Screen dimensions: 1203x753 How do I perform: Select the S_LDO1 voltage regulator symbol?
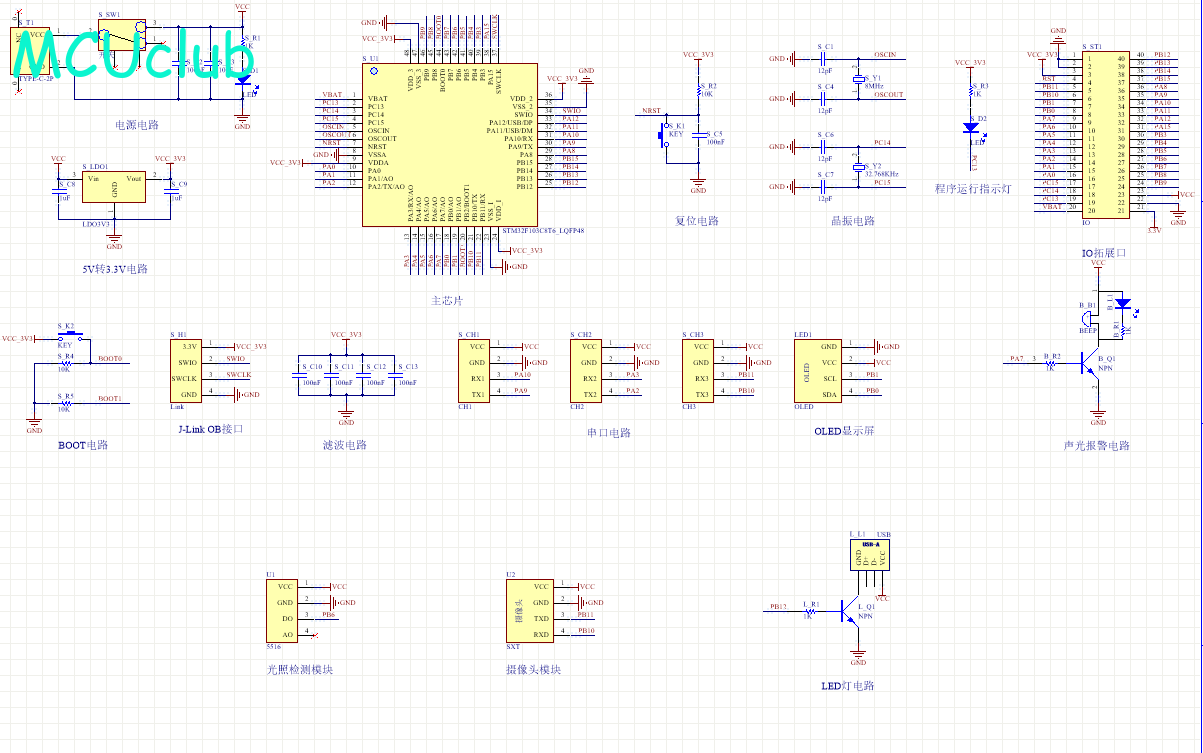[x=114, y=189]
